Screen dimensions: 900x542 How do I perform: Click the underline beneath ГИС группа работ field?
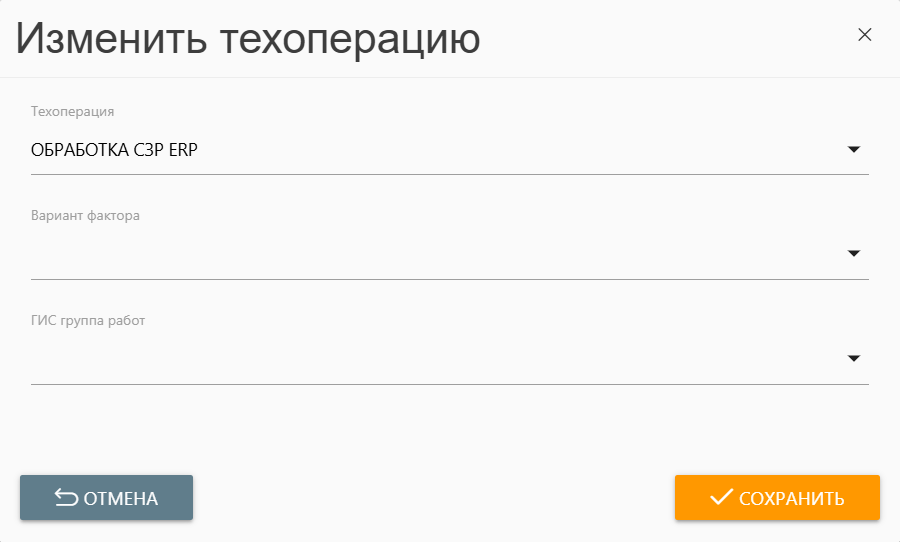[x=450, y=384]
